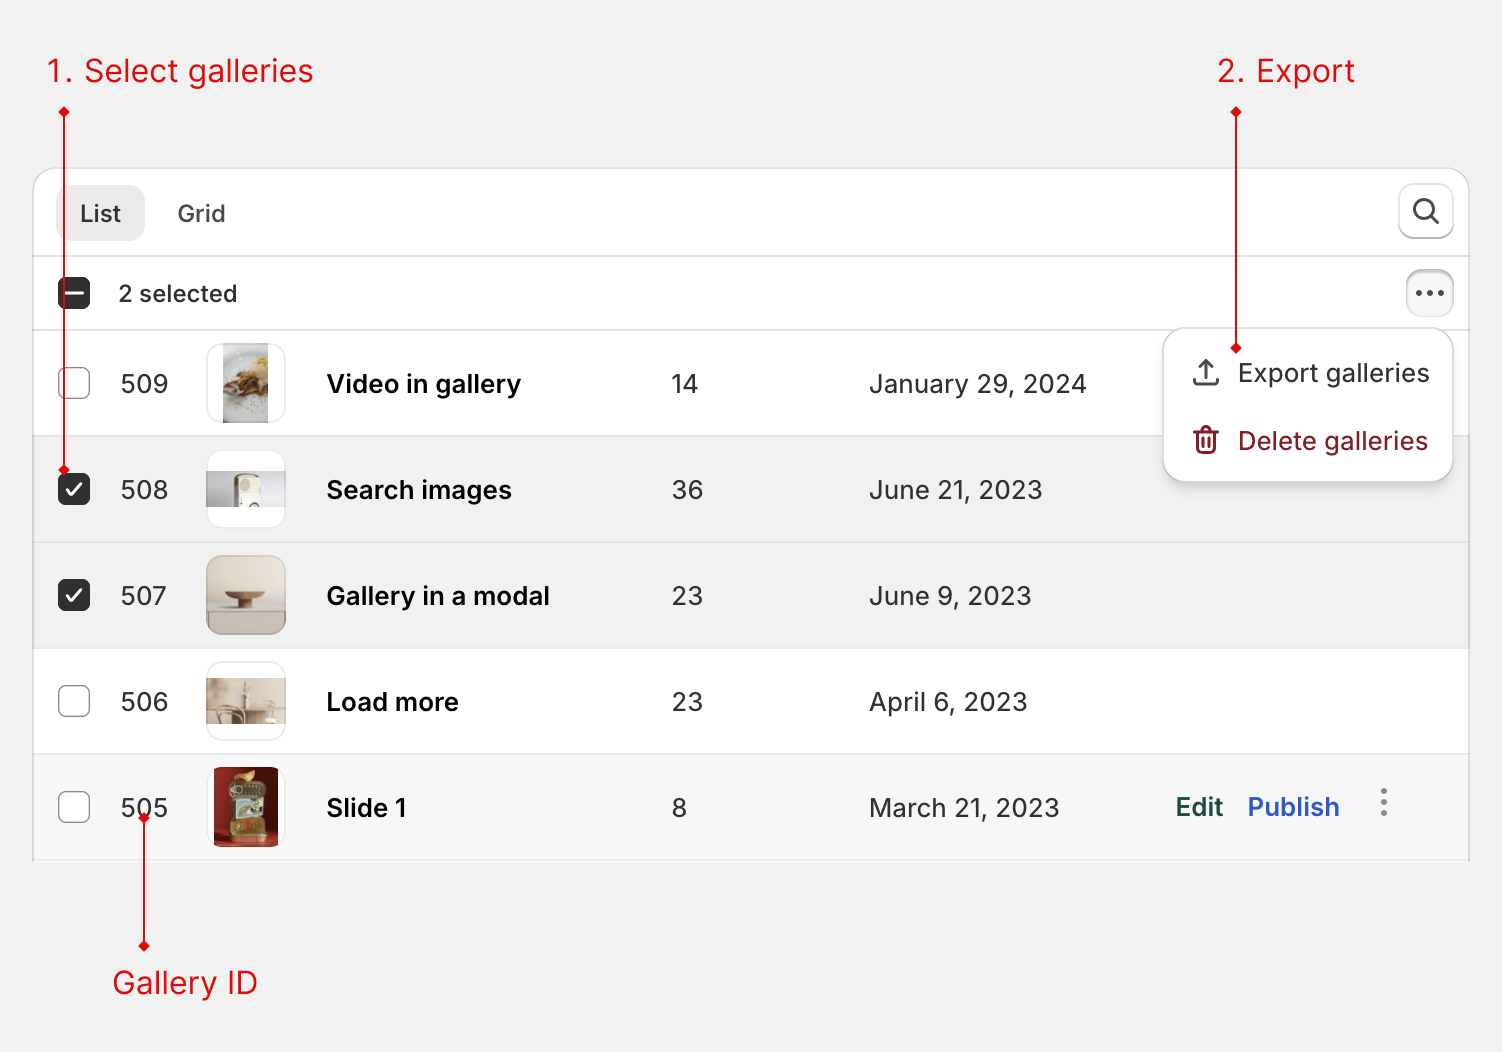Choose Export galleries from the menu

1334,371
